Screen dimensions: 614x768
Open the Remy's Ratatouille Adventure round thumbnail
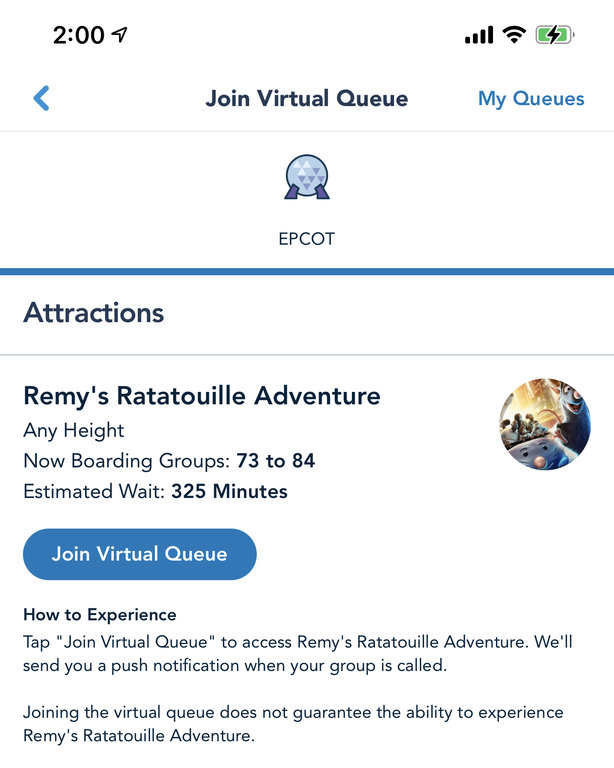click(544, 424)
